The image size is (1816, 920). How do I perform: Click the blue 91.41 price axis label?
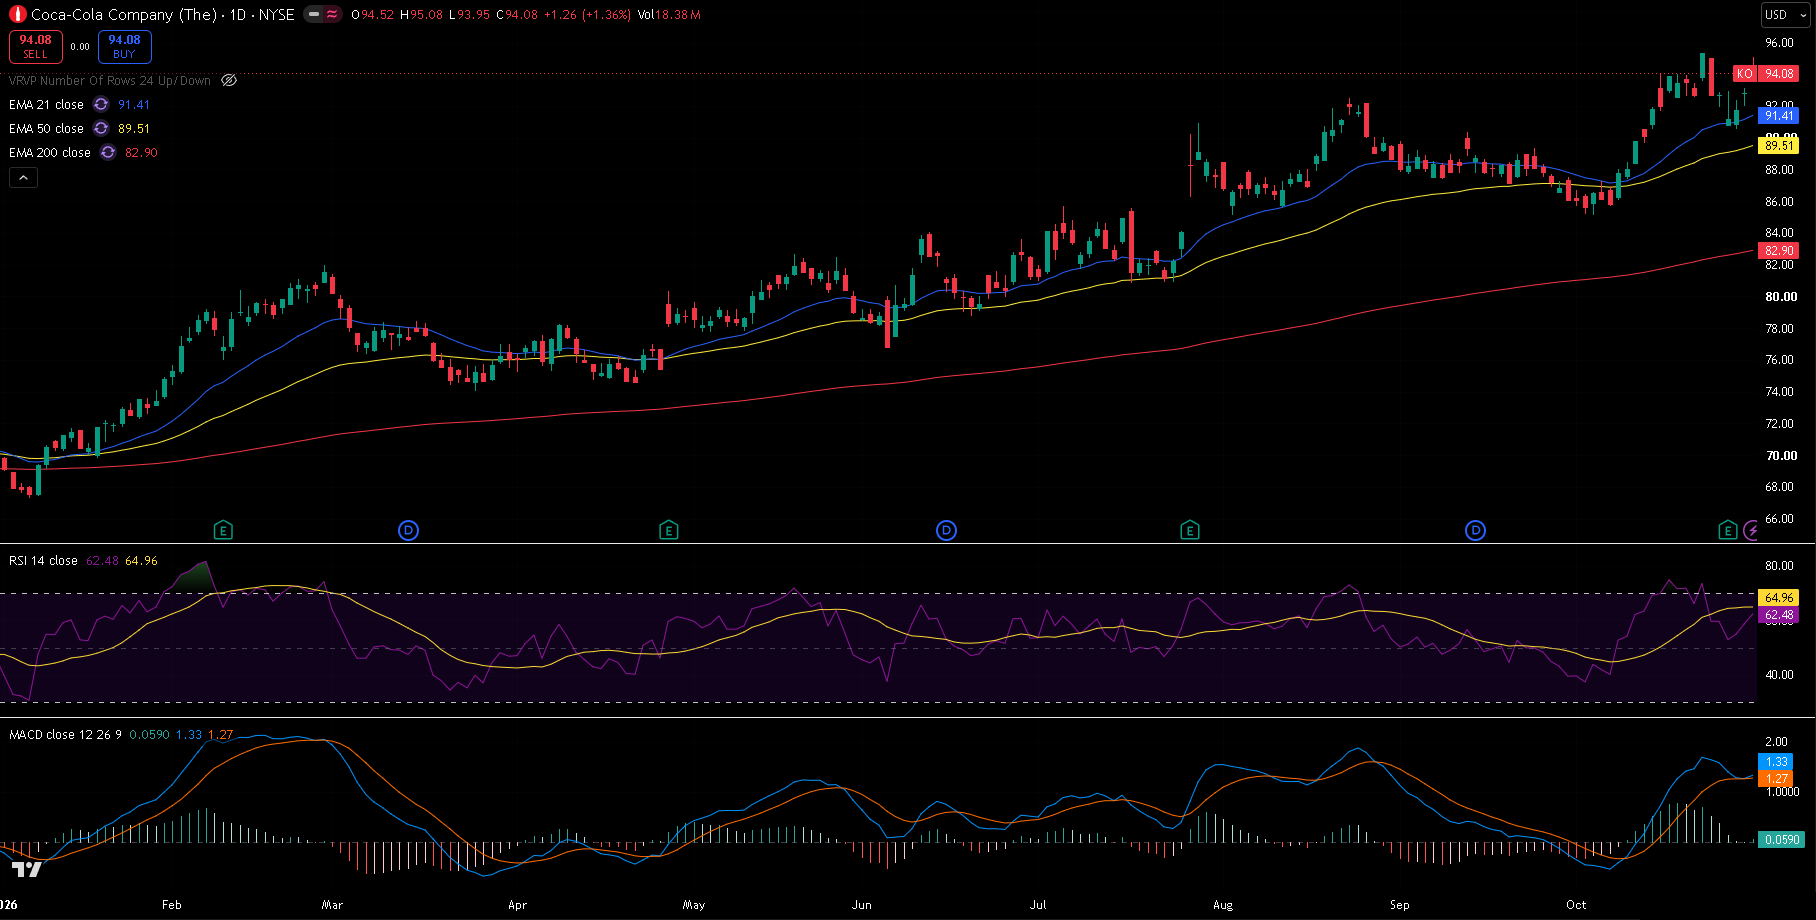tap(1778, 115)
